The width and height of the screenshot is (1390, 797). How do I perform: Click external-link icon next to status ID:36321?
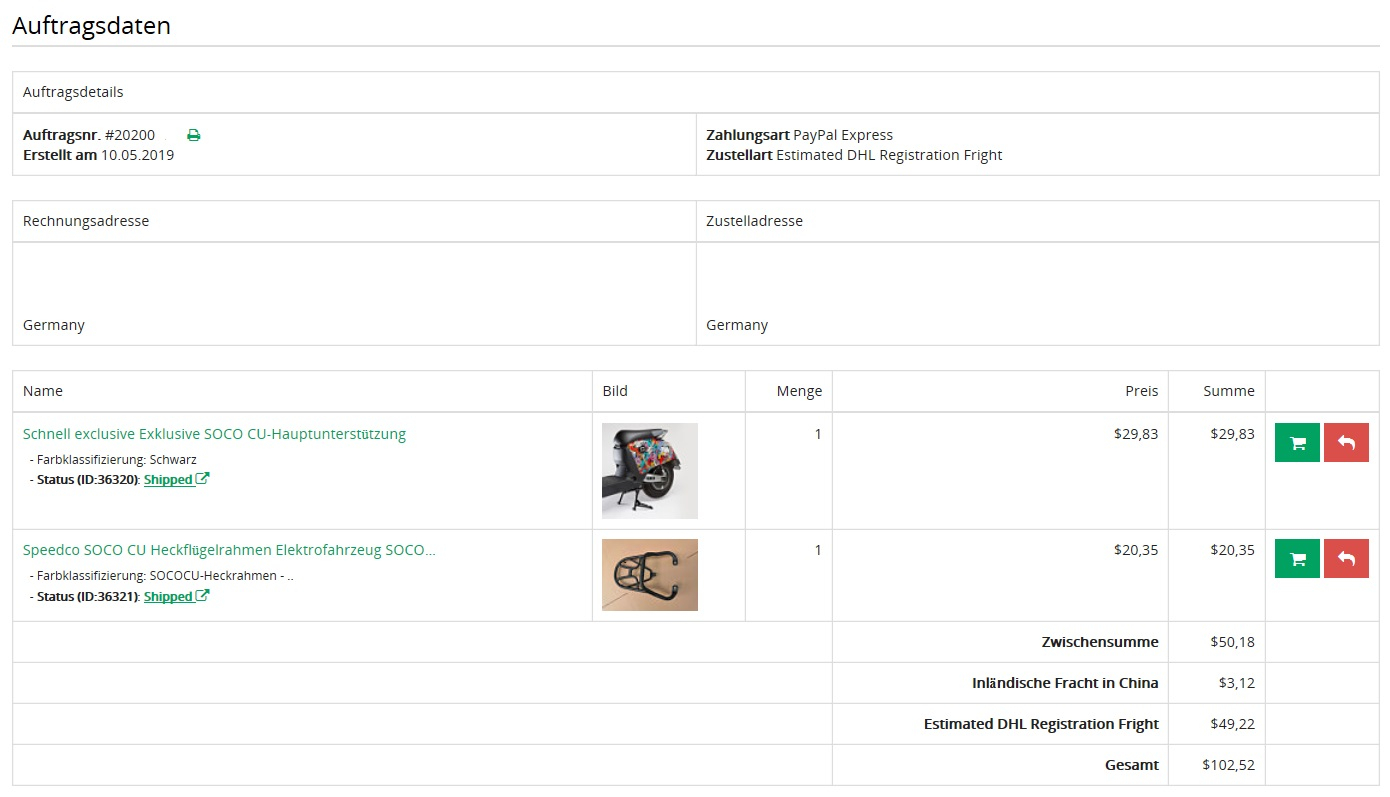203,596
